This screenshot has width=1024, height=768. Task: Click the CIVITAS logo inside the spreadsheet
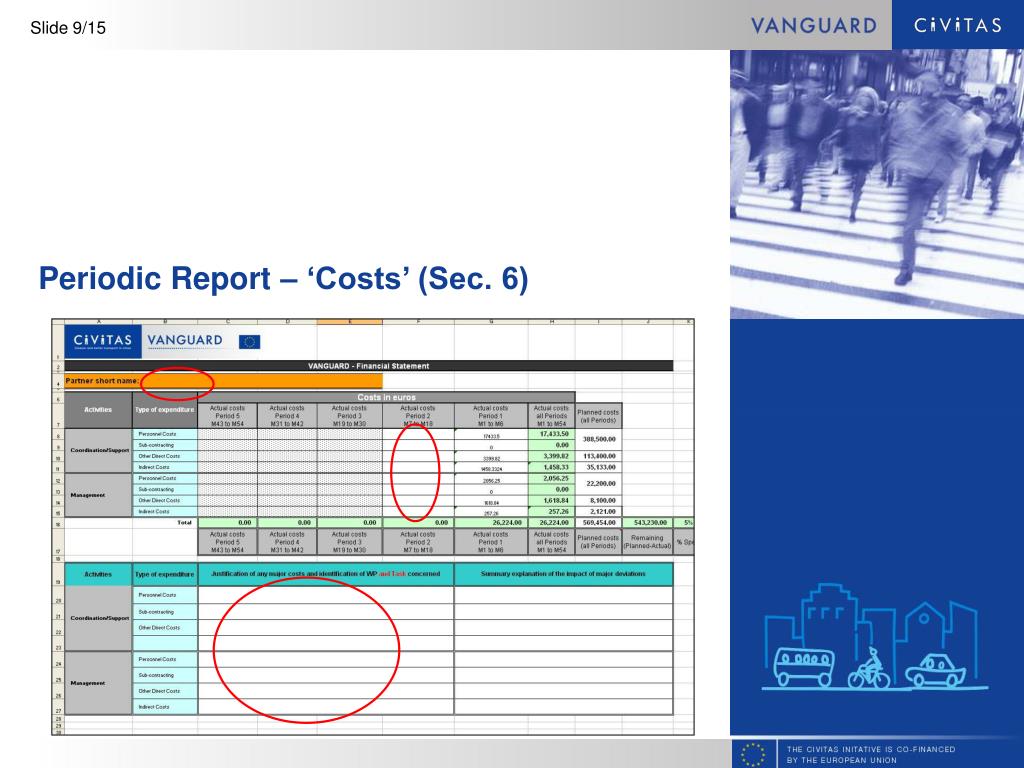103,341
